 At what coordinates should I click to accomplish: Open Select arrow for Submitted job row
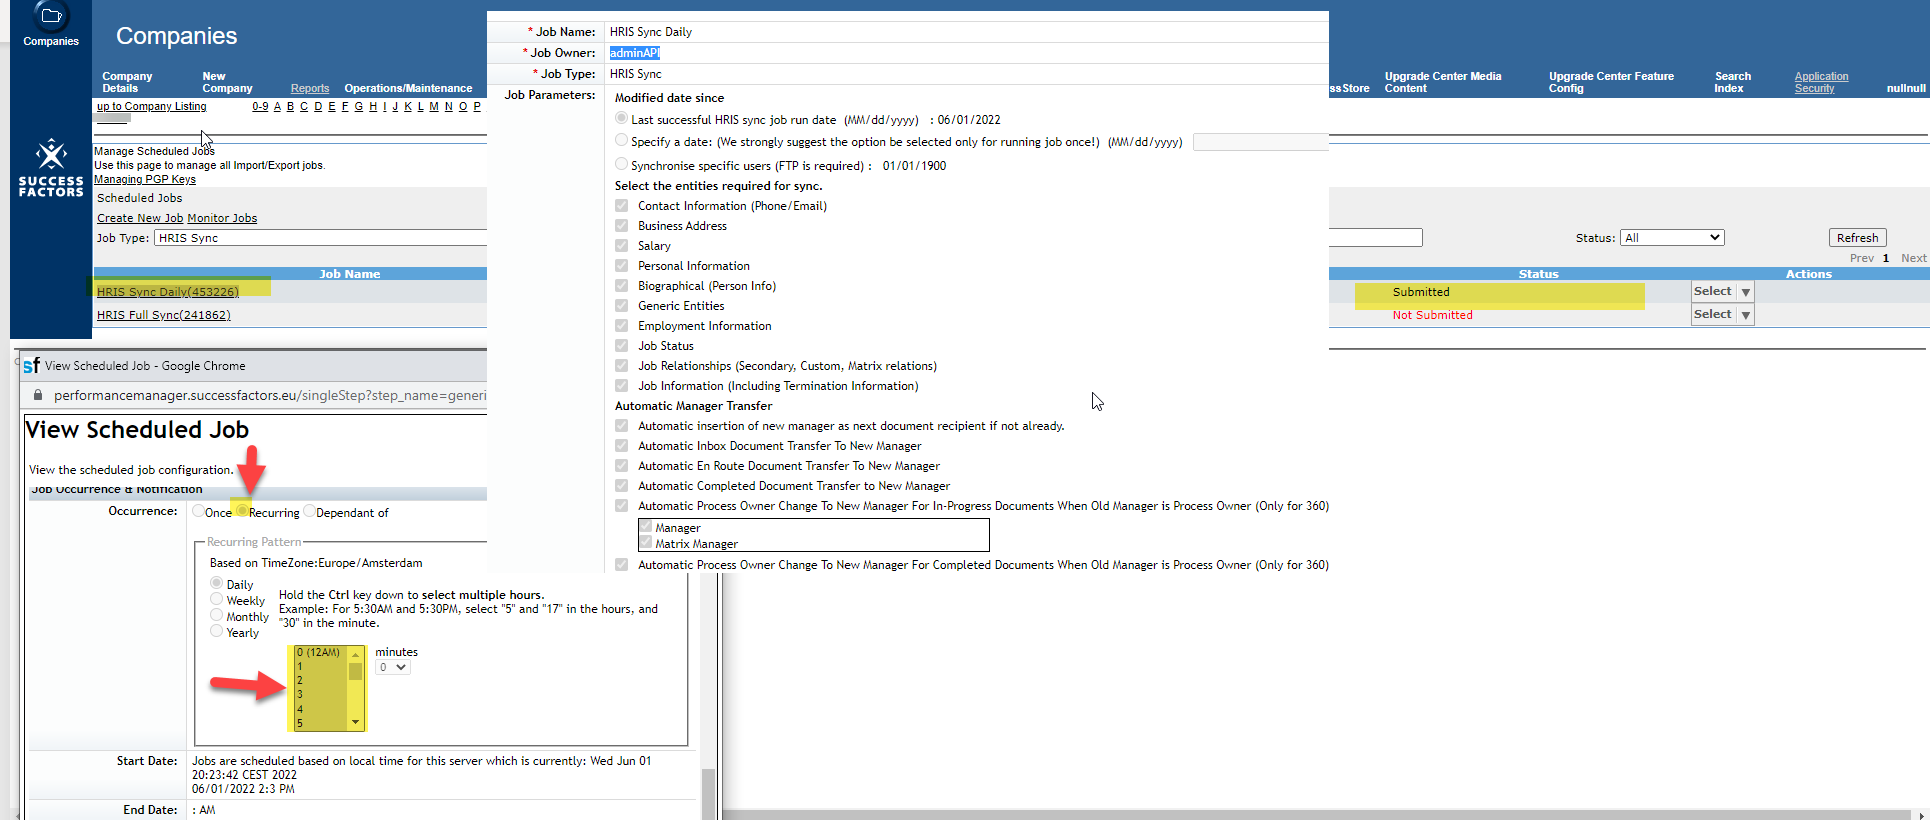tap(1745, 292)
